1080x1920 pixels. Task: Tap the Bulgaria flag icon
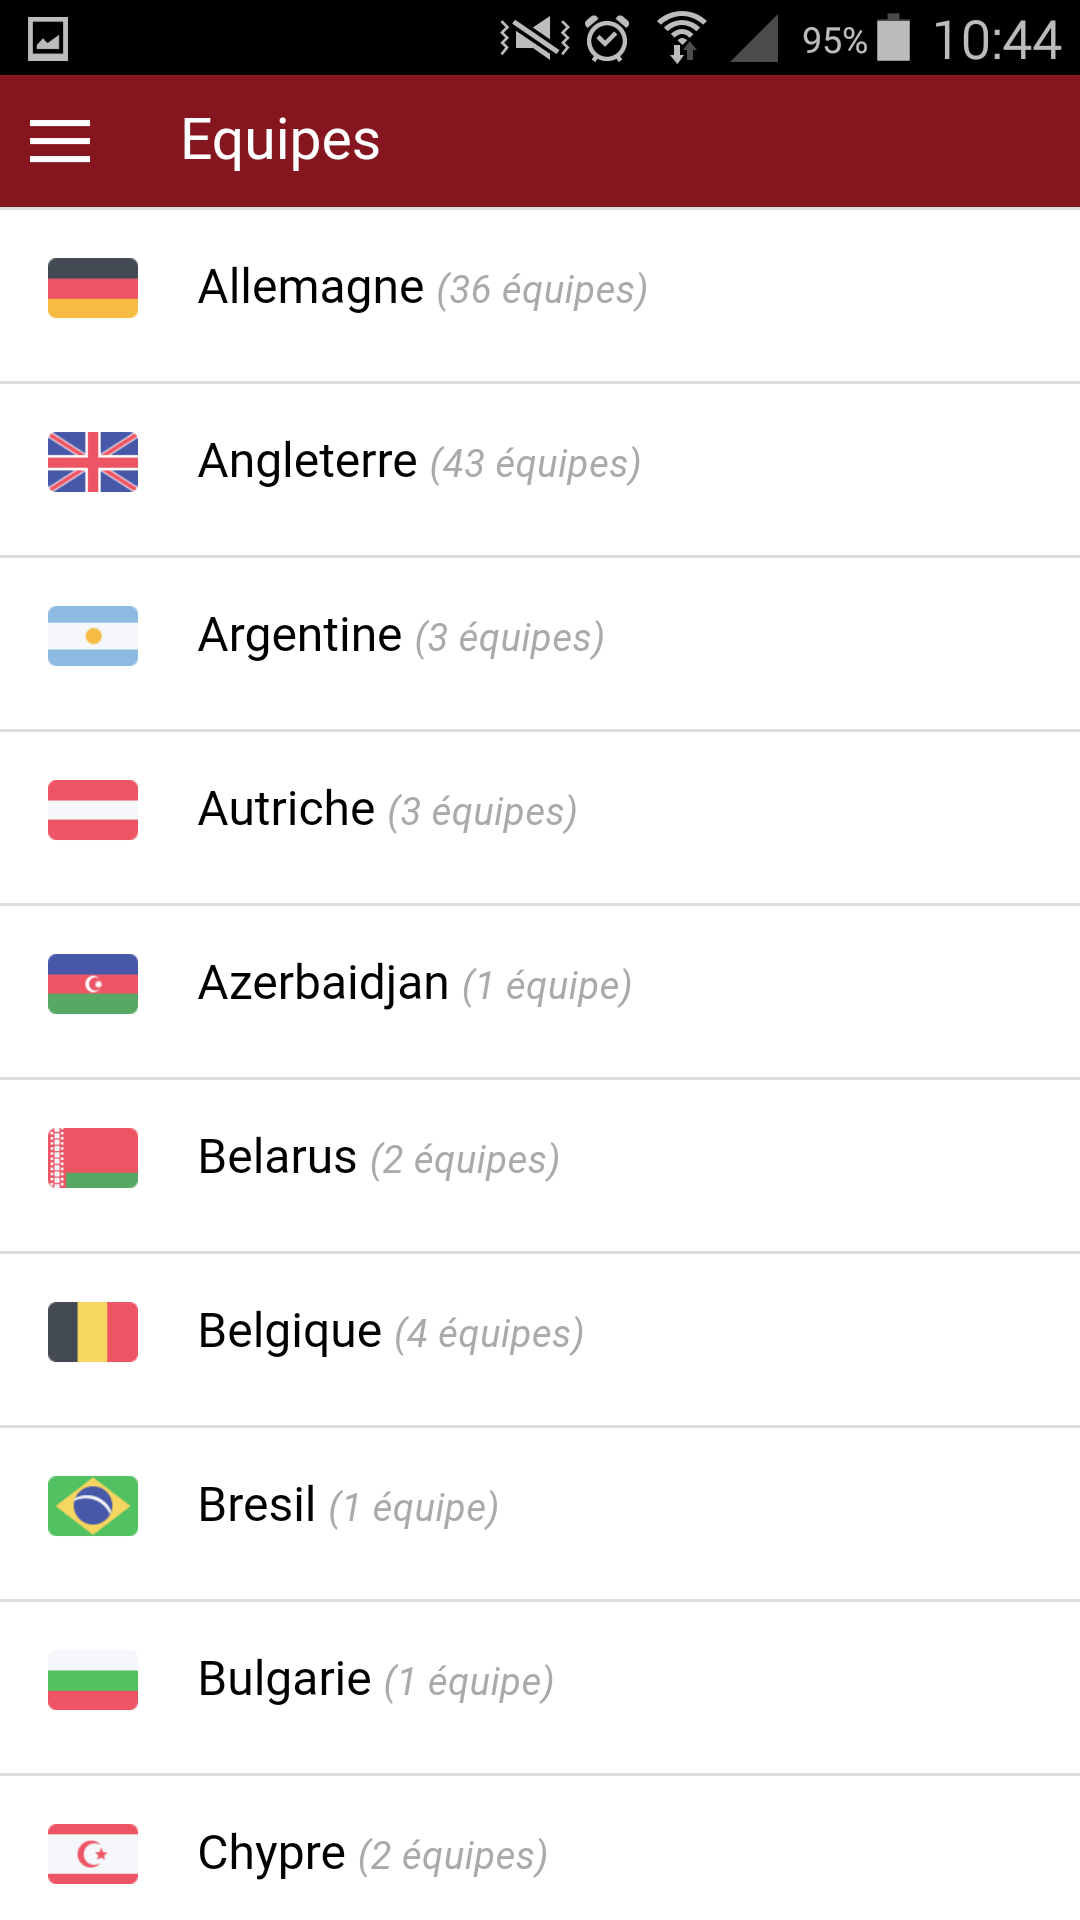[x=93, y=1680]
